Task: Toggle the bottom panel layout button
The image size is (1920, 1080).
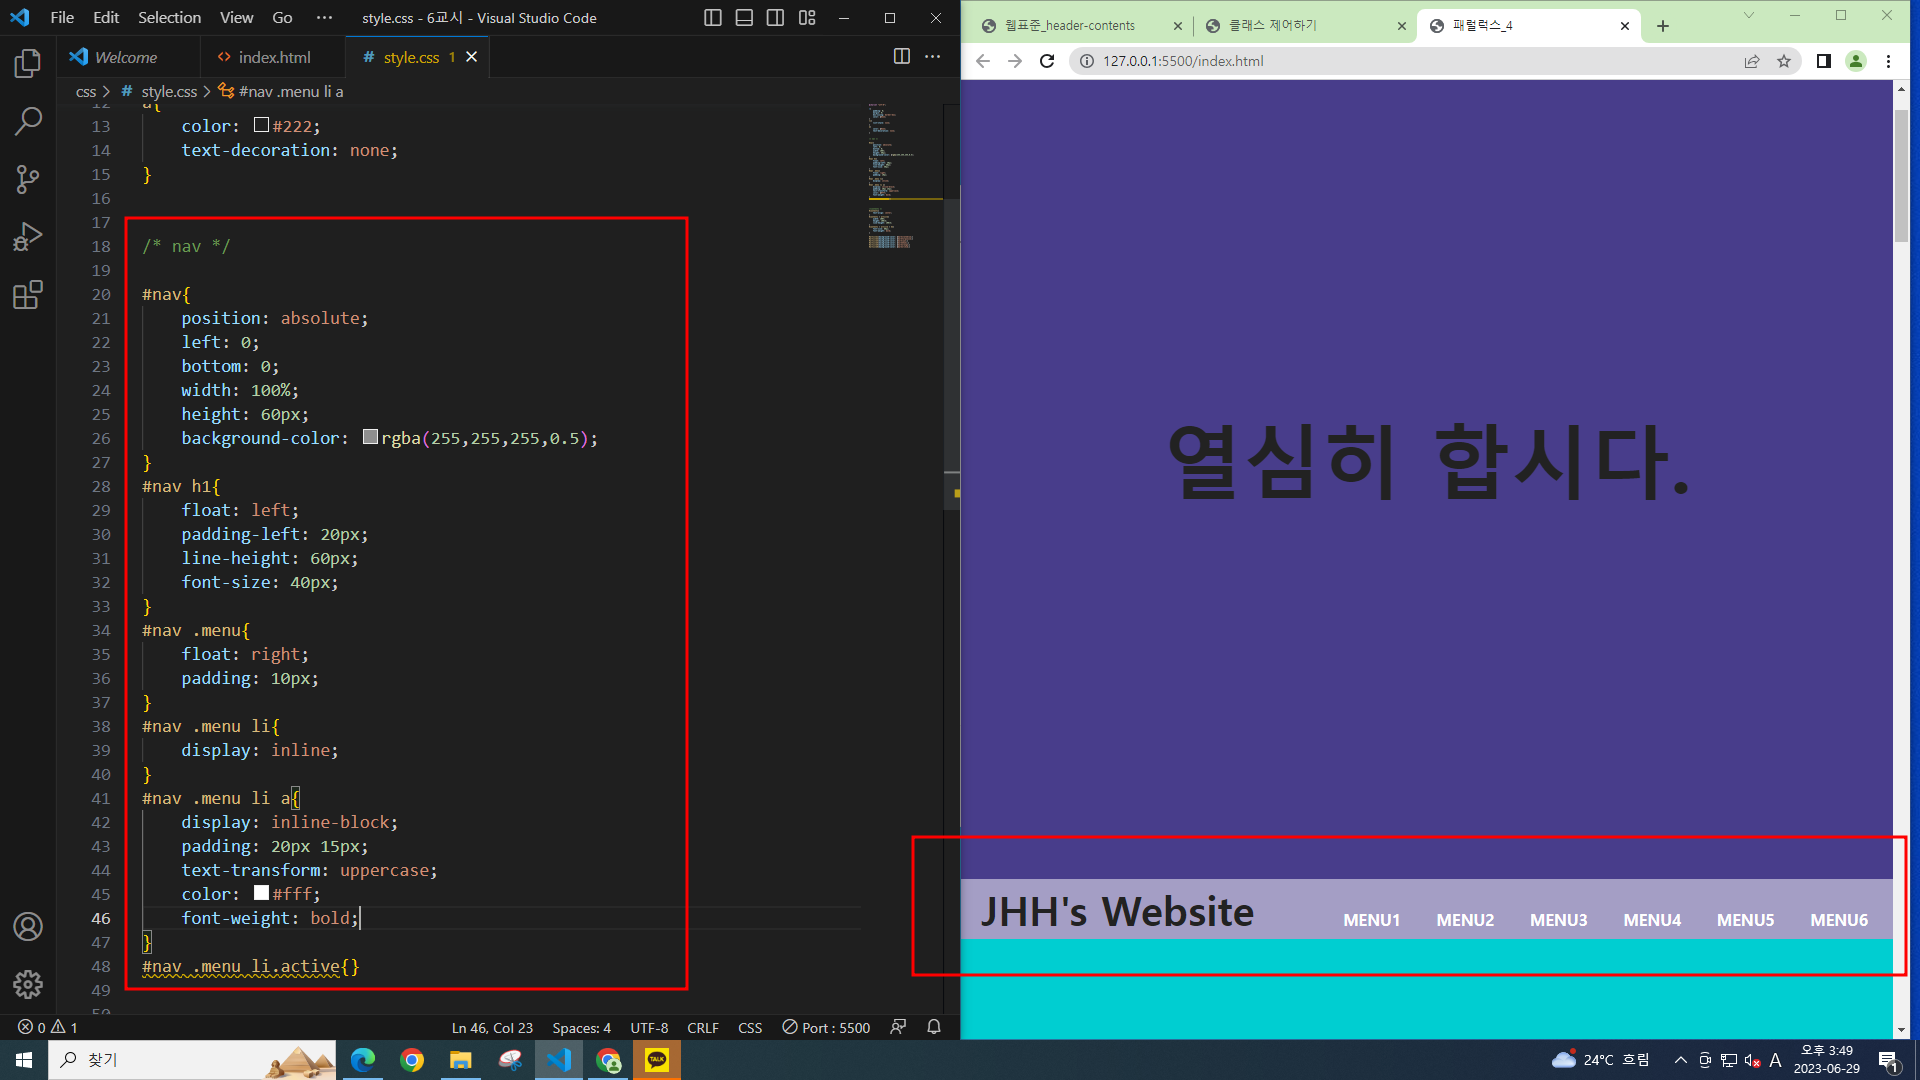Action: click(744, 18)
